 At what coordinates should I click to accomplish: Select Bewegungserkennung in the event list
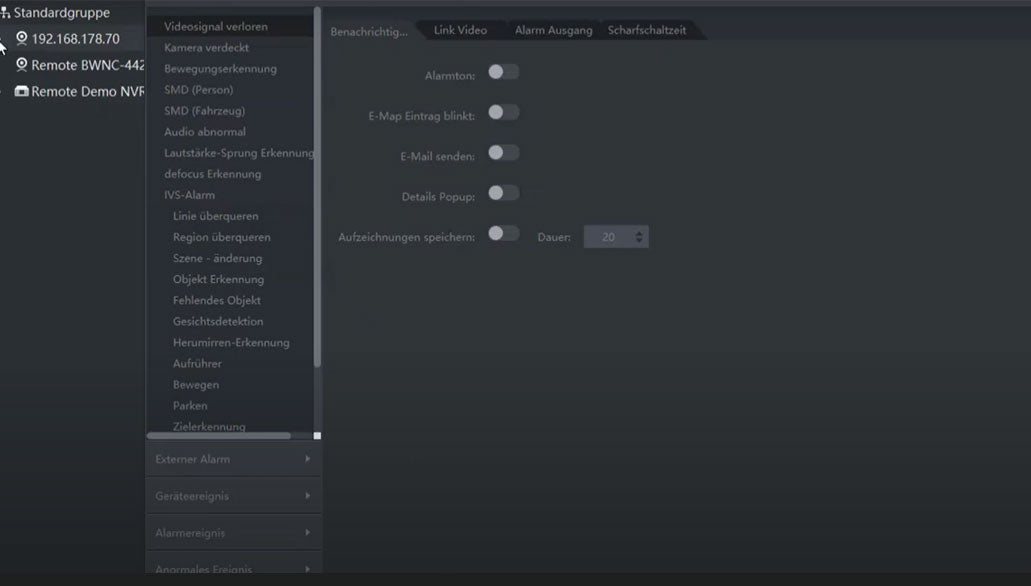220,69
